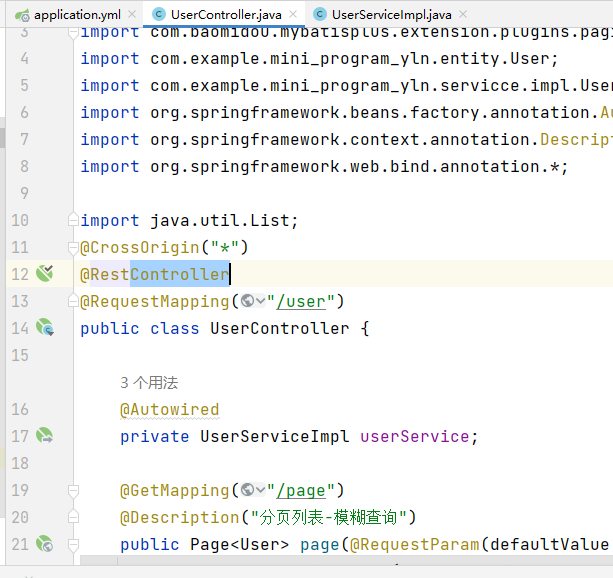Click line number 18 in the gutter

point(20,463)
